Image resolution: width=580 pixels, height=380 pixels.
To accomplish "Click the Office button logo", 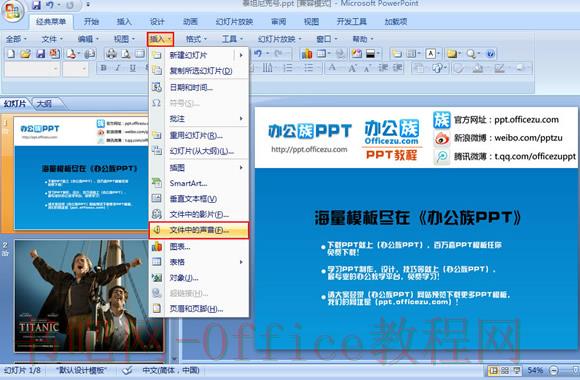I will pyautogui.click(x=13, y=12).
